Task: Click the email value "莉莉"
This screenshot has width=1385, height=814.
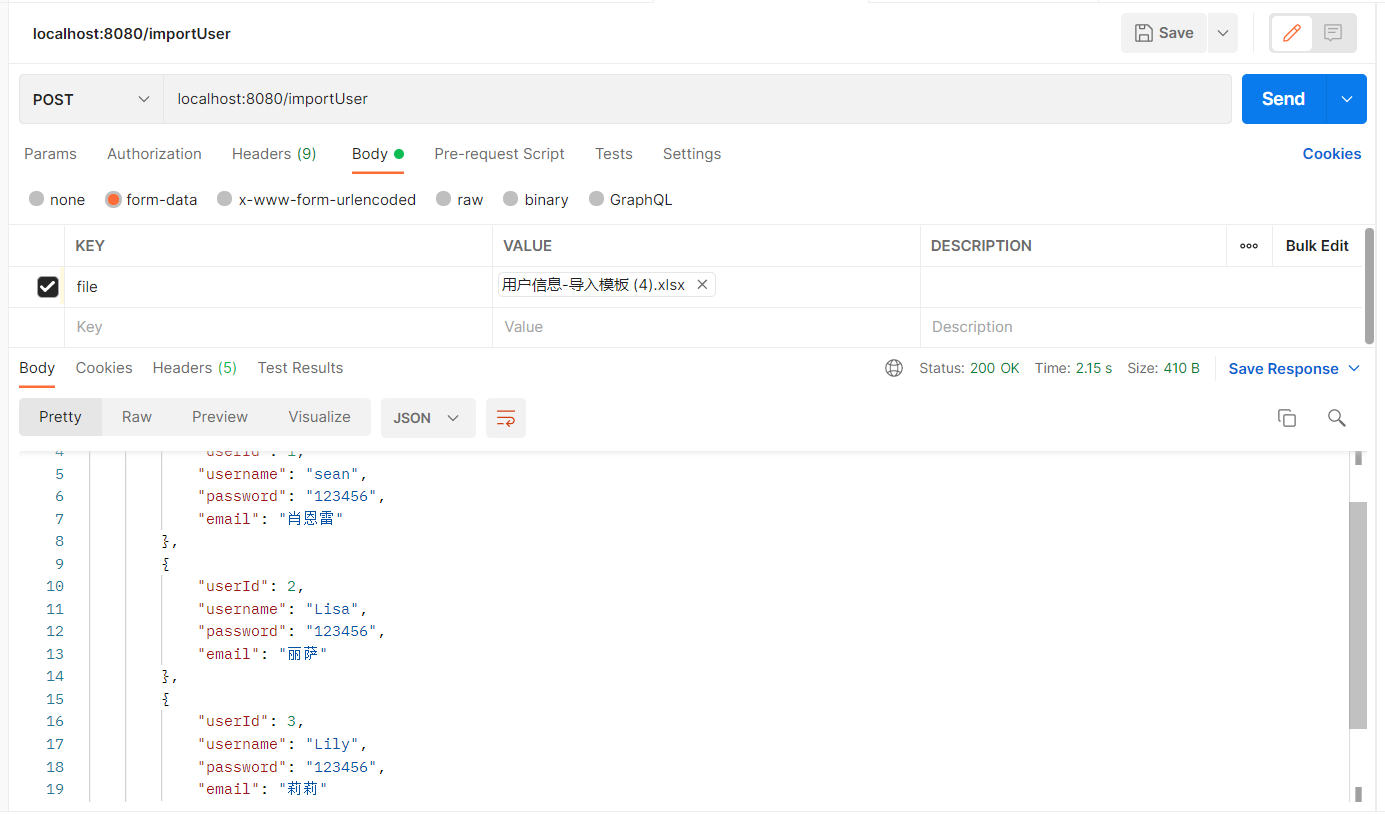Action: click(x=303, y=789)
